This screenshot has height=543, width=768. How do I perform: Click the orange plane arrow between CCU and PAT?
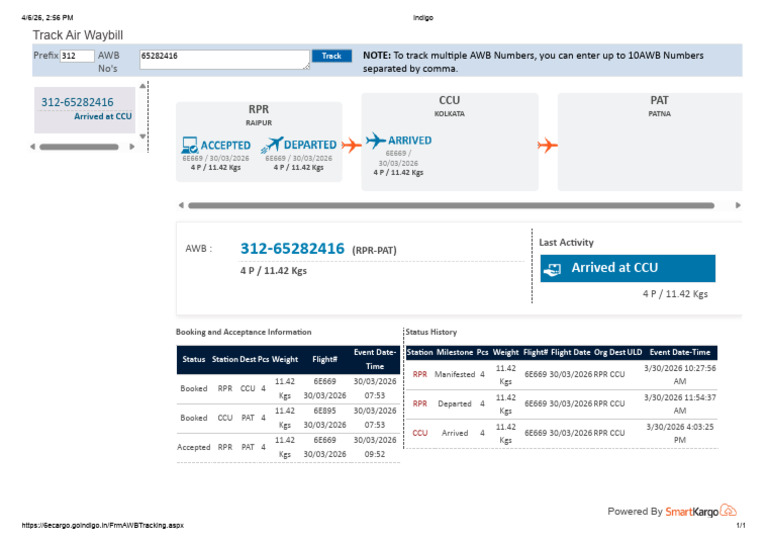point(547,145)
